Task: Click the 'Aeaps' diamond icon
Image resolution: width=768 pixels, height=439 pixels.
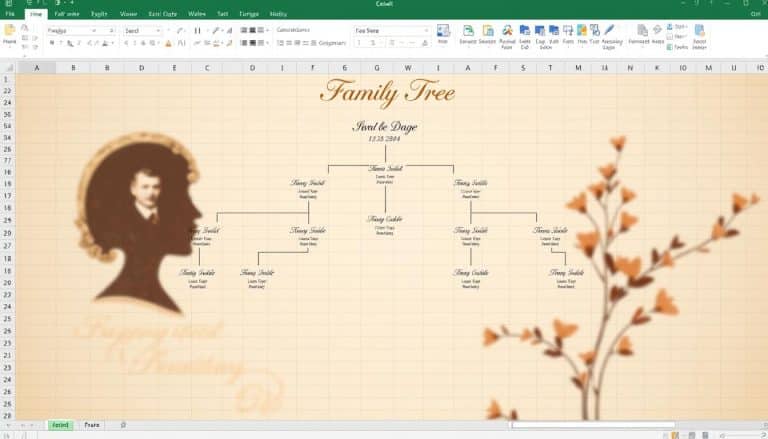Action: pos(658,31)
